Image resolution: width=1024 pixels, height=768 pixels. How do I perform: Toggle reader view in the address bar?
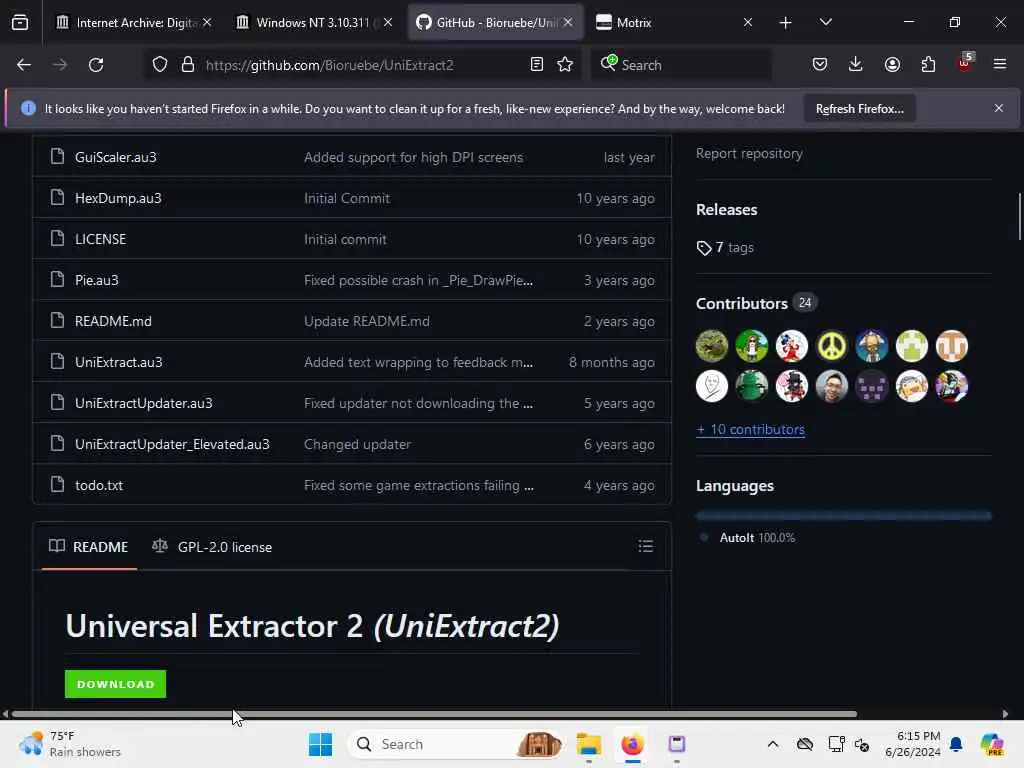point(537,65)
